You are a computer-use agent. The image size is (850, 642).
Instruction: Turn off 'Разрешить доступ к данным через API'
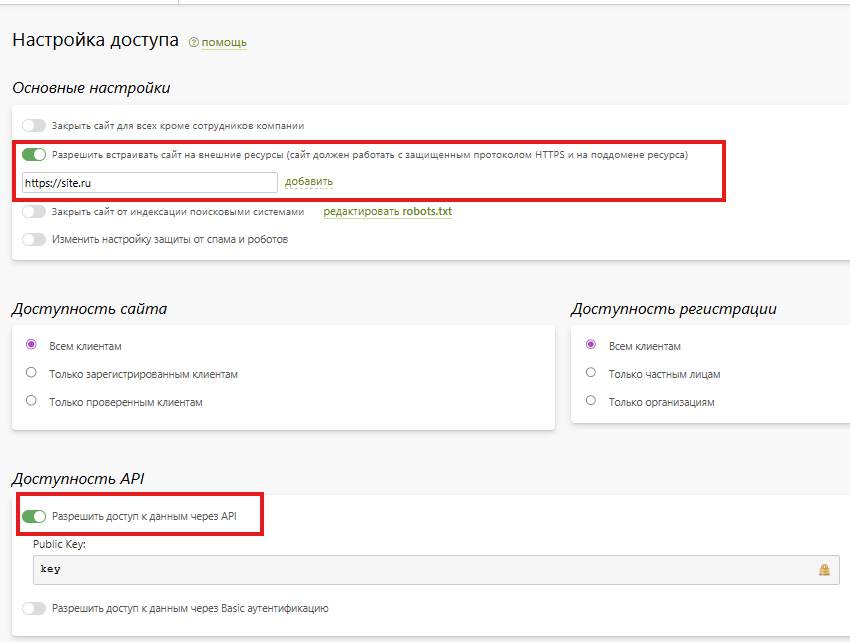34,517
